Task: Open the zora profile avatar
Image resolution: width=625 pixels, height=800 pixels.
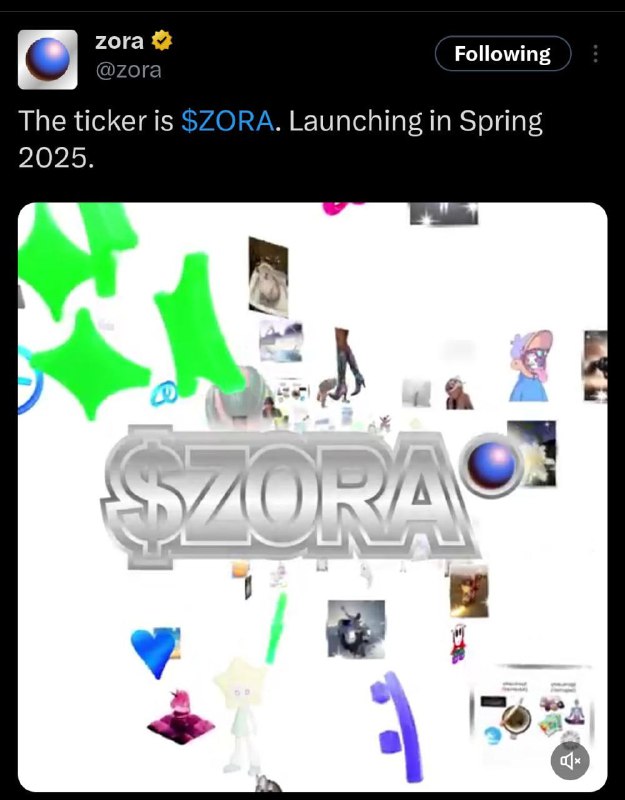Action: (47, 60)
